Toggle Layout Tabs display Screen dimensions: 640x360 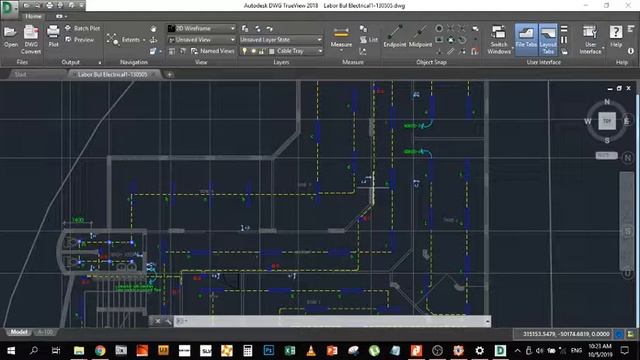click(548, 39)
